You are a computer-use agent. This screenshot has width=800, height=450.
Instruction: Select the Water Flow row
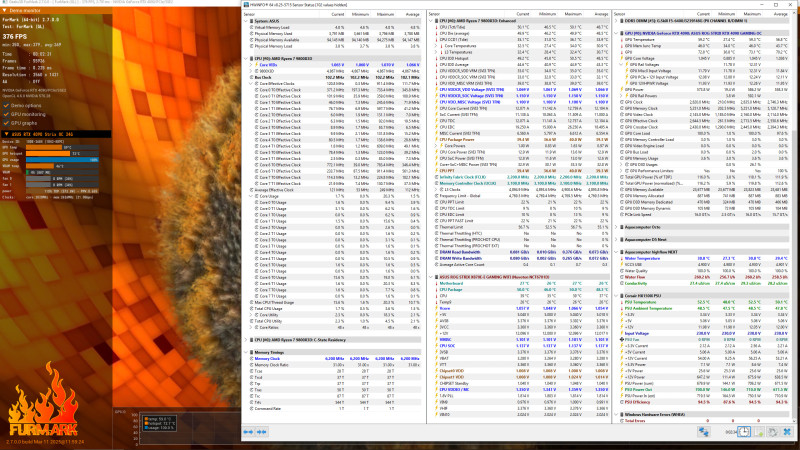click(703, 277)
